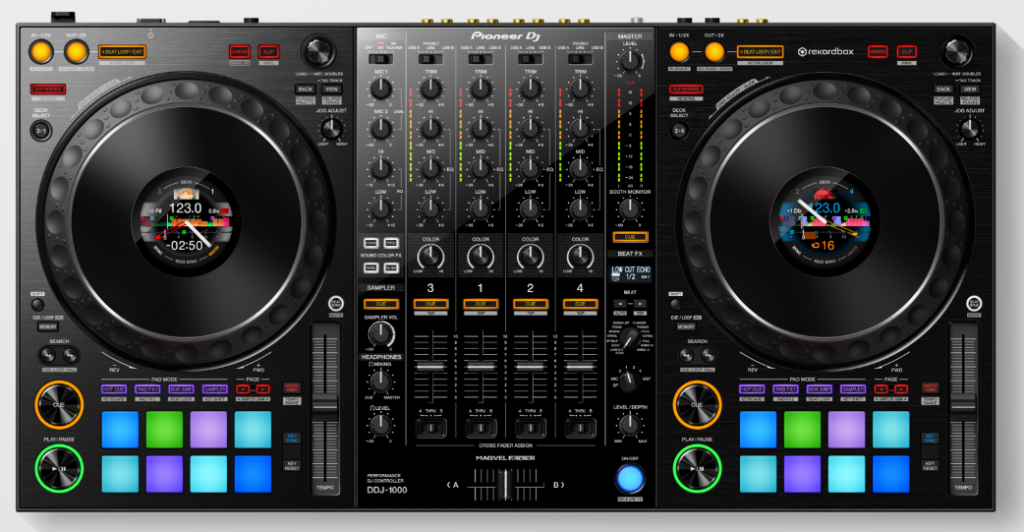Click the right deck browse rotary selector
Screen dimensions: 1024x532
957,51
